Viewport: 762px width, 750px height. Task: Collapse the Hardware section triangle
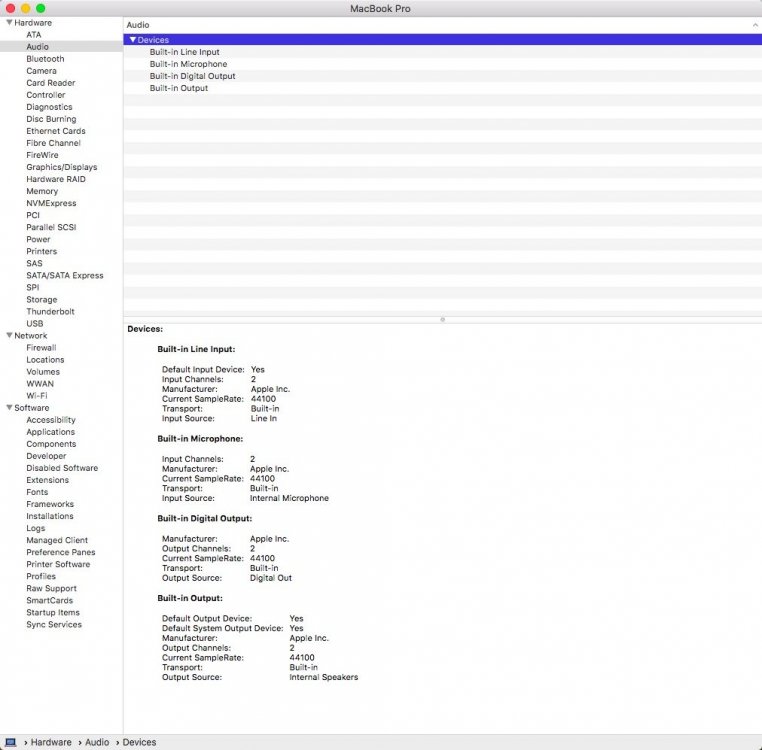pyautogui.click(x=9, y=22)
